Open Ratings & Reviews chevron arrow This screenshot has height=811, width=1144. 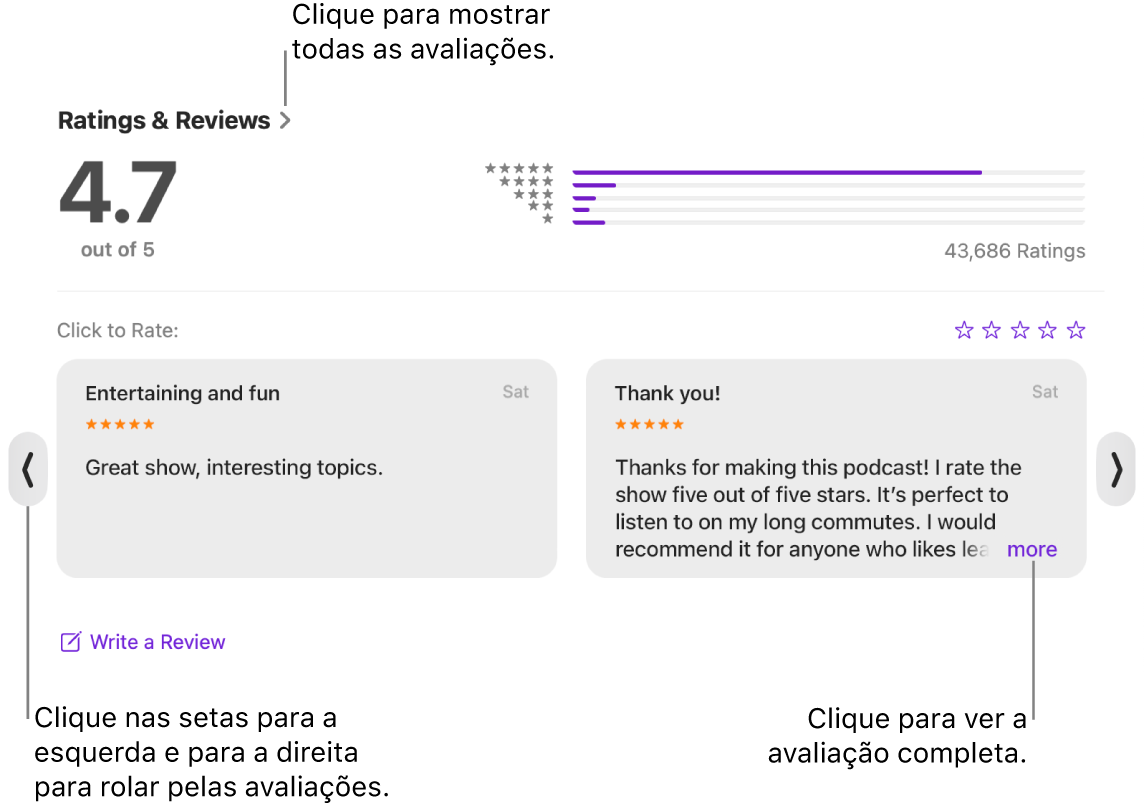click(x=285, y=121)
